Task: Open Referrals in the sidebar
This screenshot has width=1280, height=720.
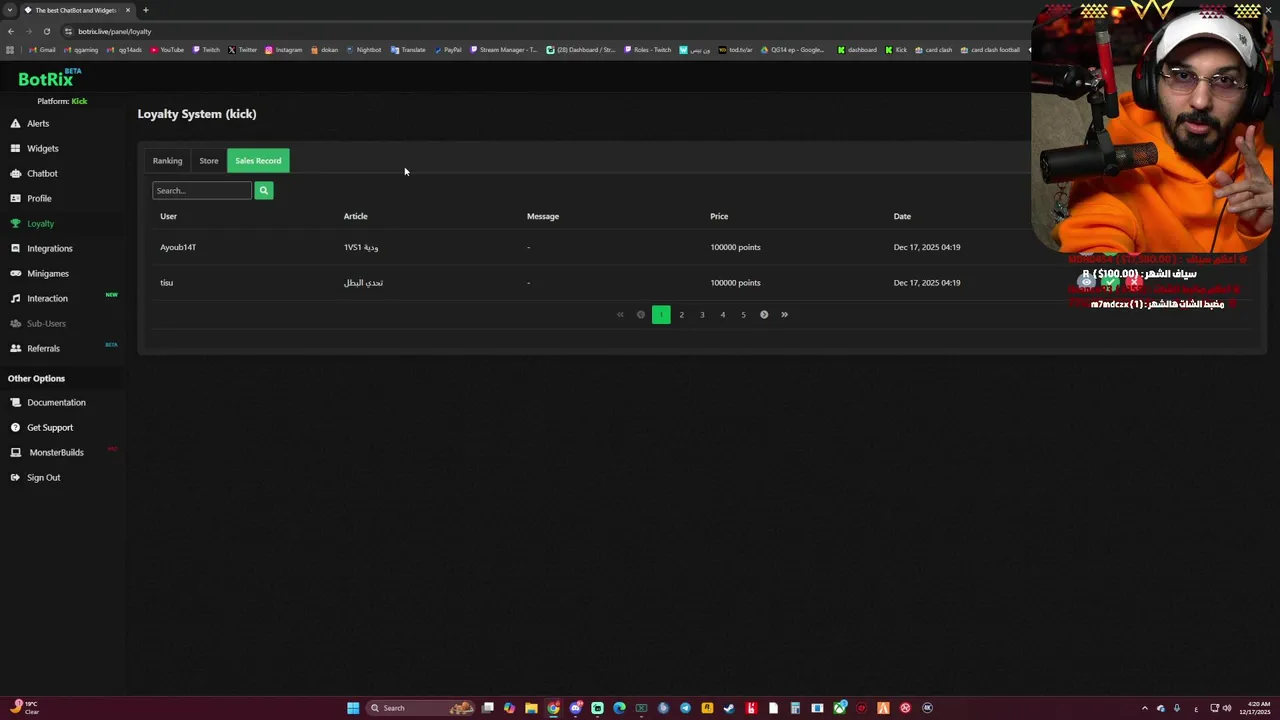Action: pyautogui.click(x=43, y=348)
